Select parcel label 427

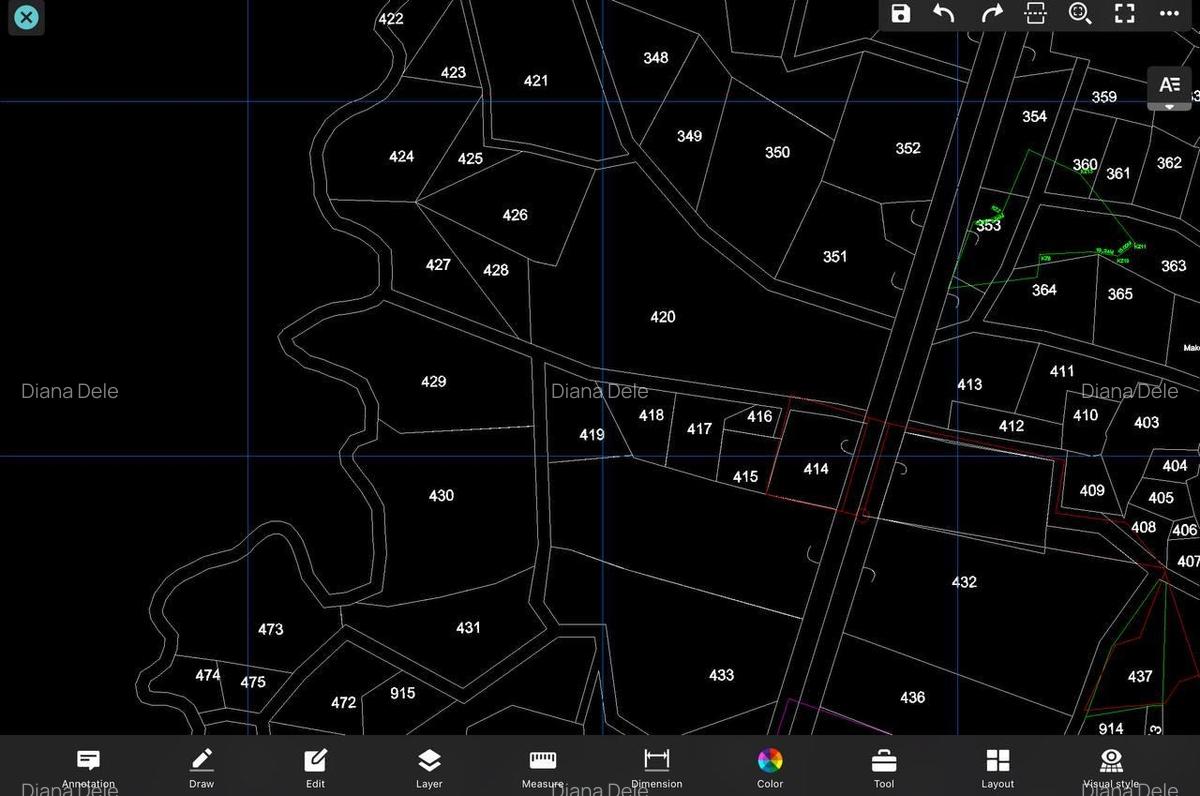pyautogui.click(x=438, y=265)
